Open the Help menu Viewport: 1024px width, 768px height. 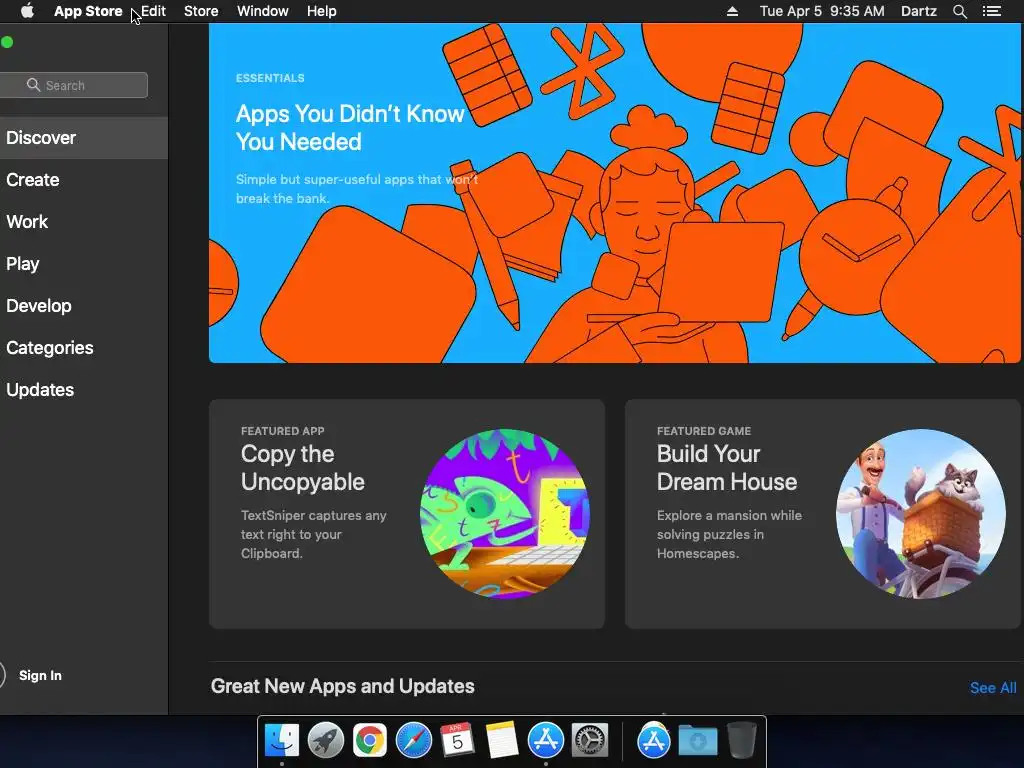321,11
